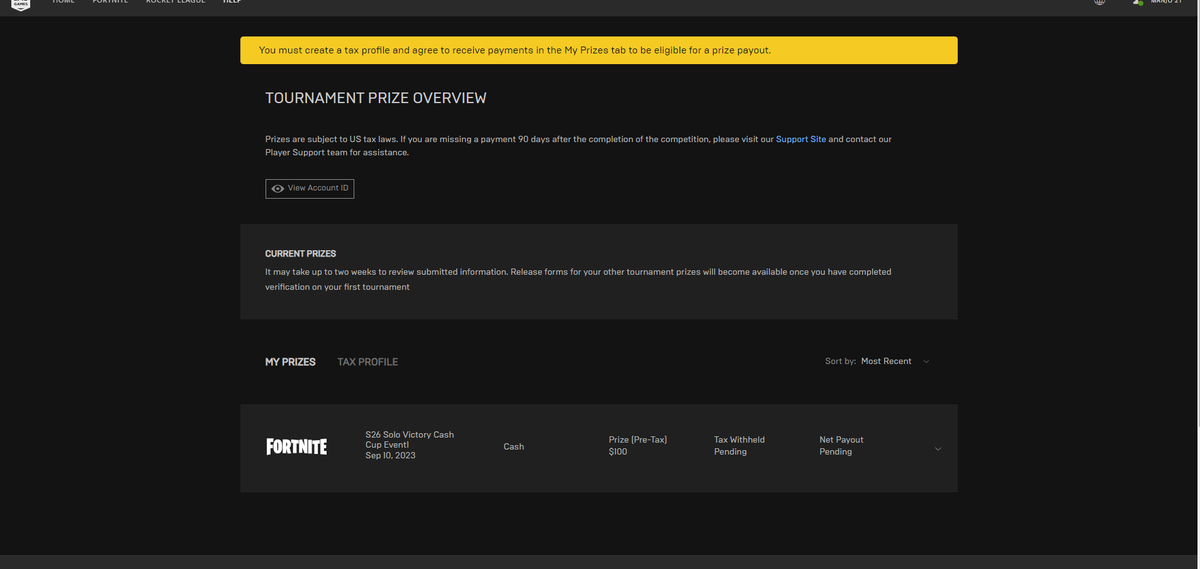This screenshot has width=1200, height=569.
Task: Click the Cash prize type text
Action: pos(514,447)
